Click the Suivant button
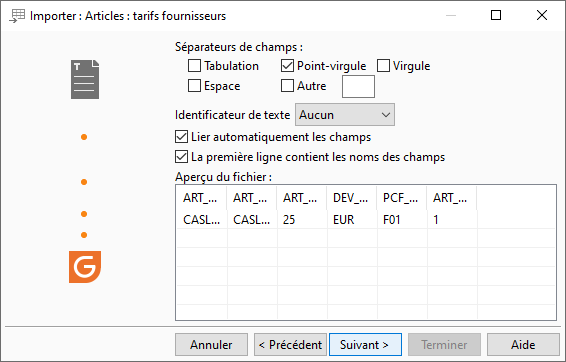 (x=365, y=345)
